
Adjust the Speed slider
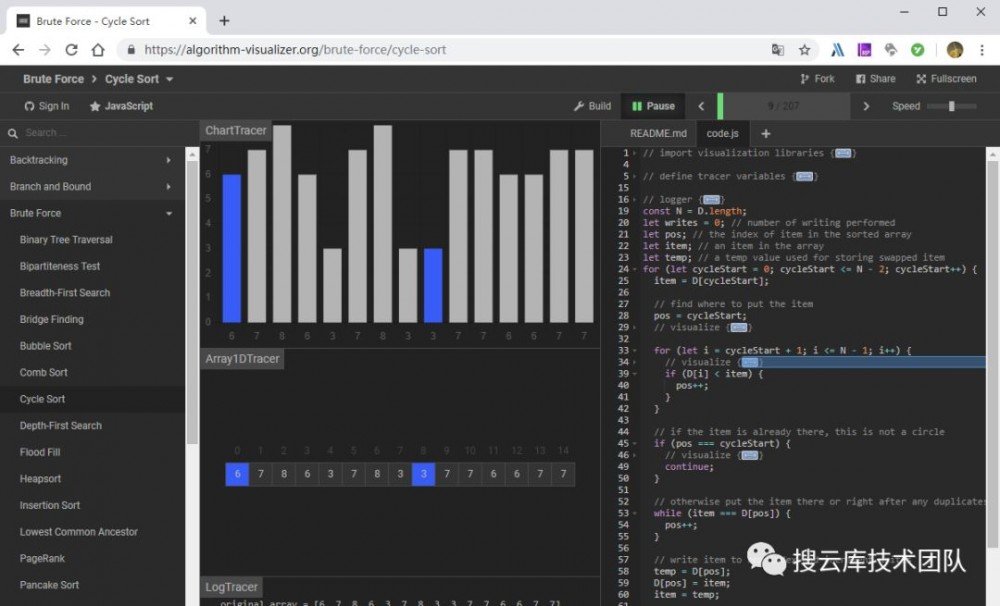pyautogui.click(x=952, y=106)
